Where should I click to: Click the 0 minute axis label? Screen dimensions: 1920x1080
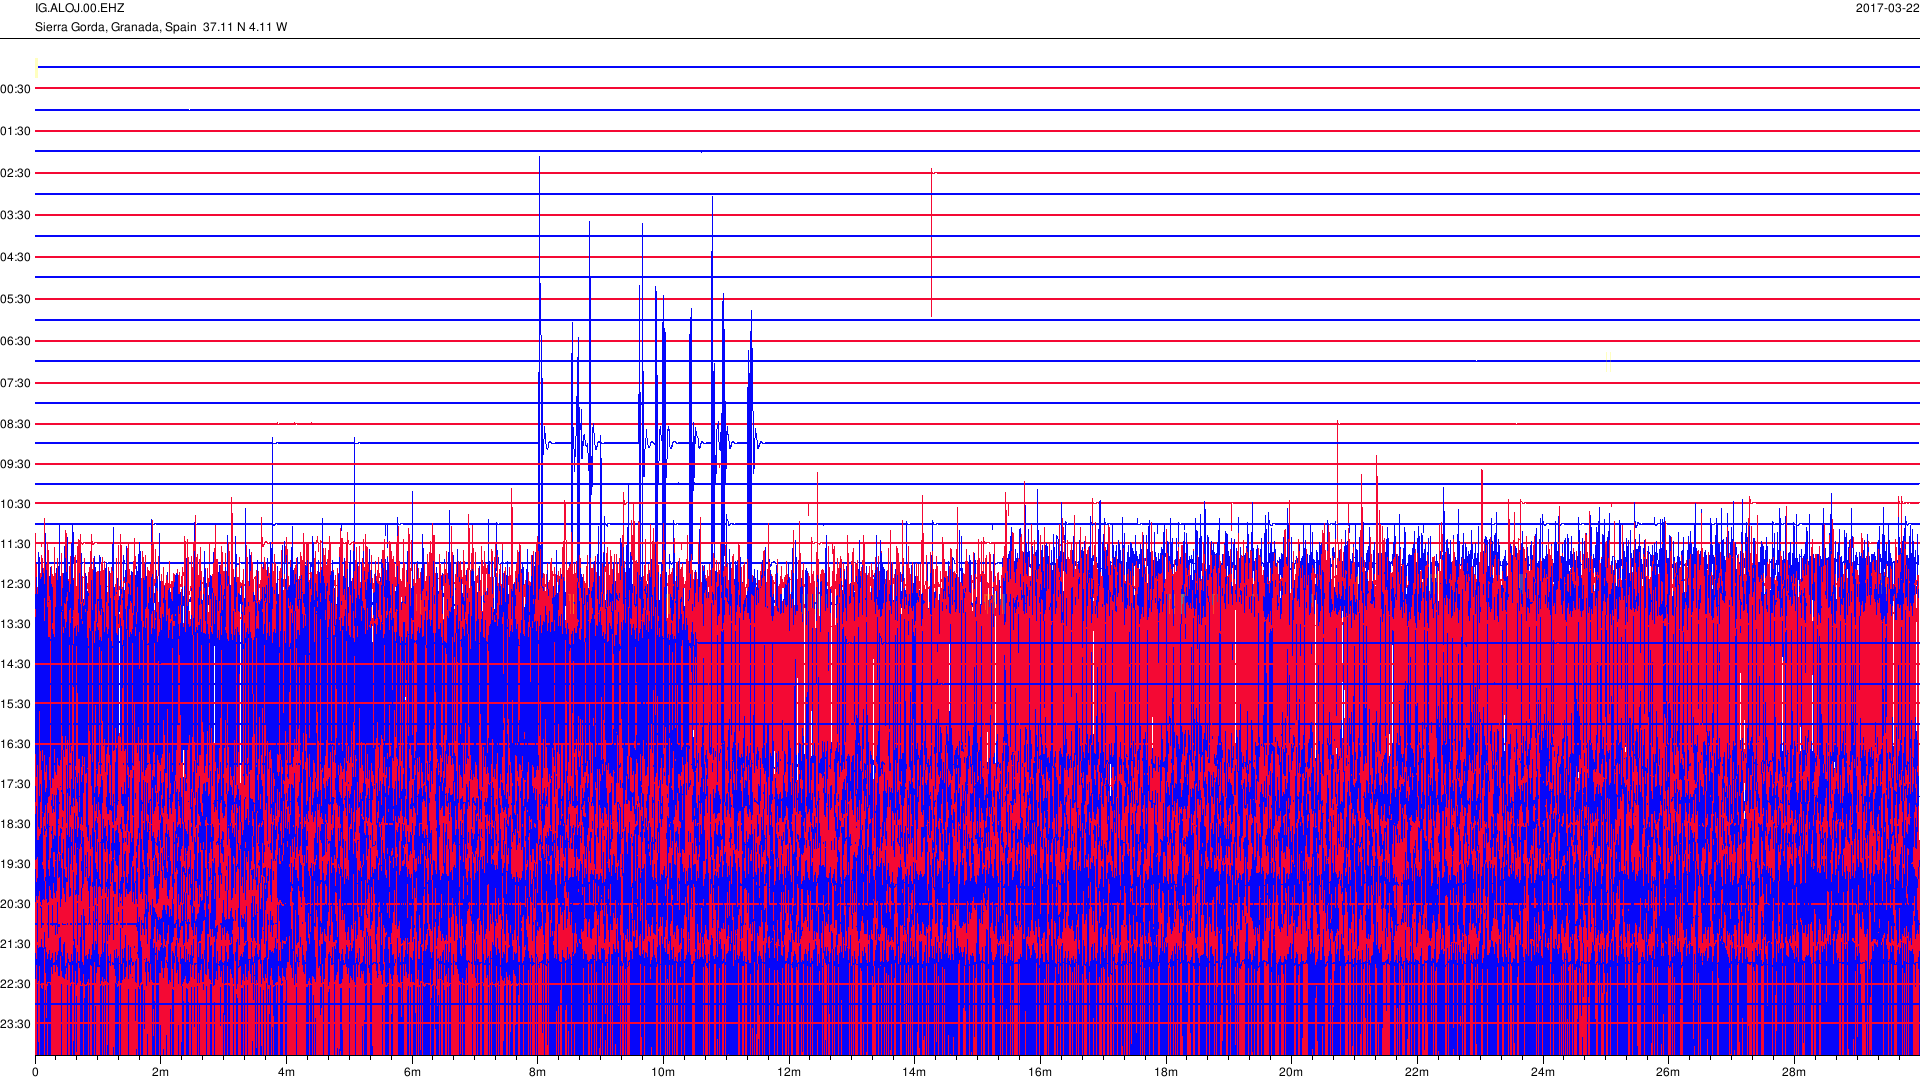pos(35,1072)
